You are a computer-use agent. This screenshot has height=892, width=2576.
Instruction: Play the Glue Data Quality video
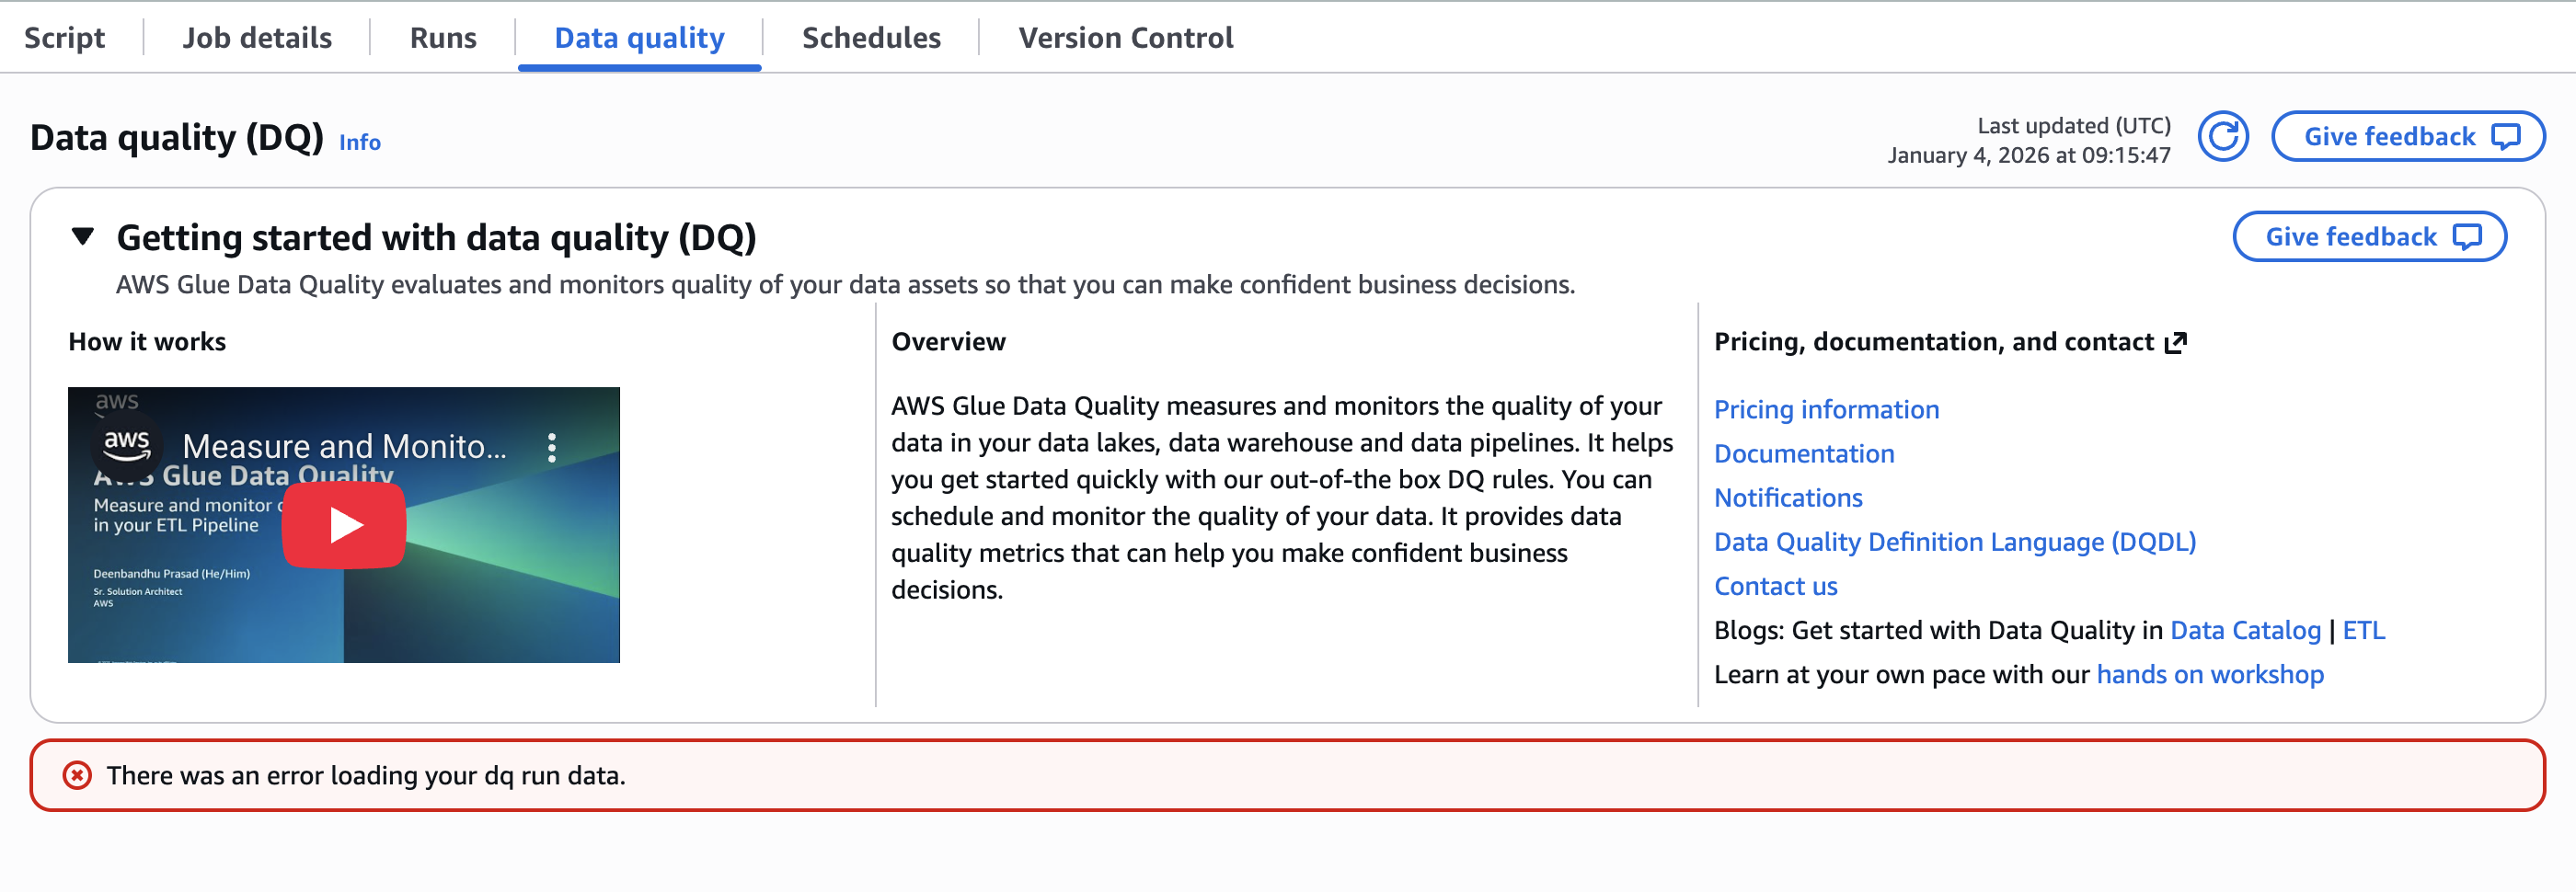[x=344, y=525]
